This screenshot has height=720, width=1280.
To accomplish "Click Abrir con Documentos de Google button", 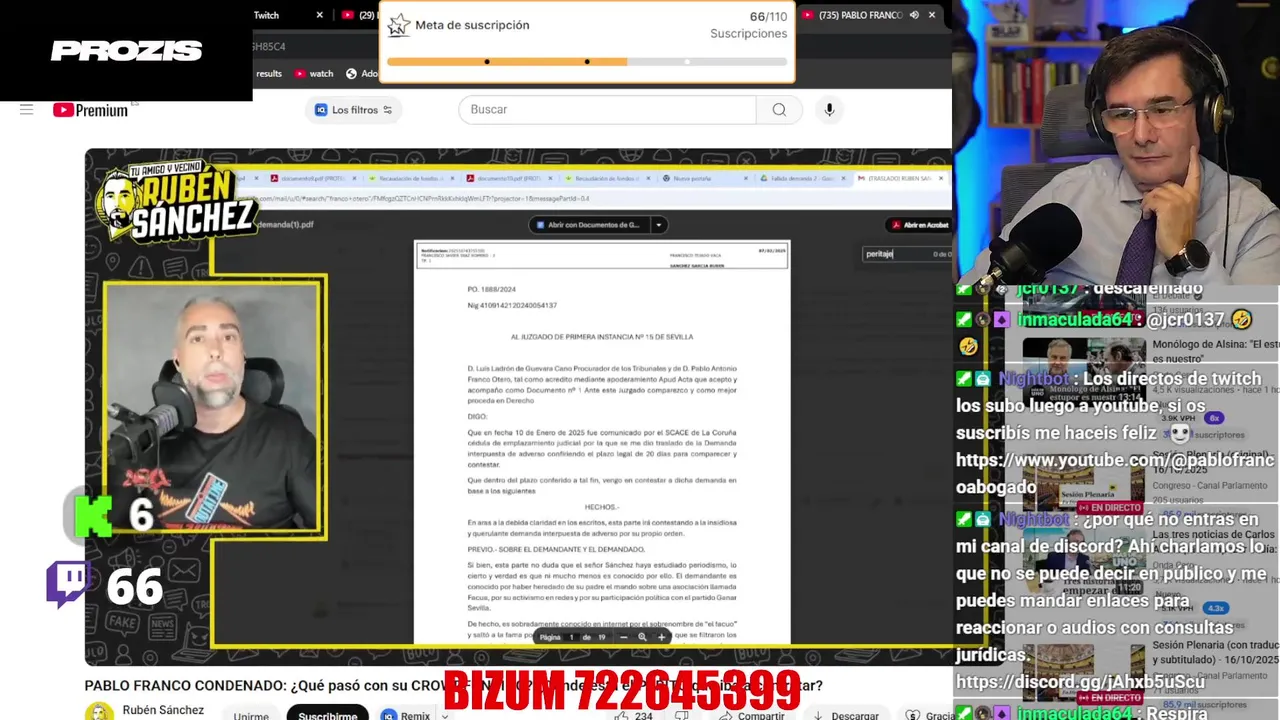I will 589,225.
